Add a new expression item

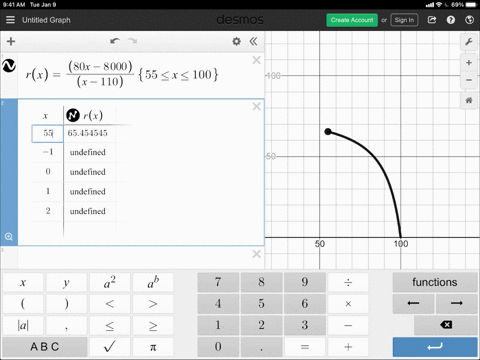tap(11, 41)
